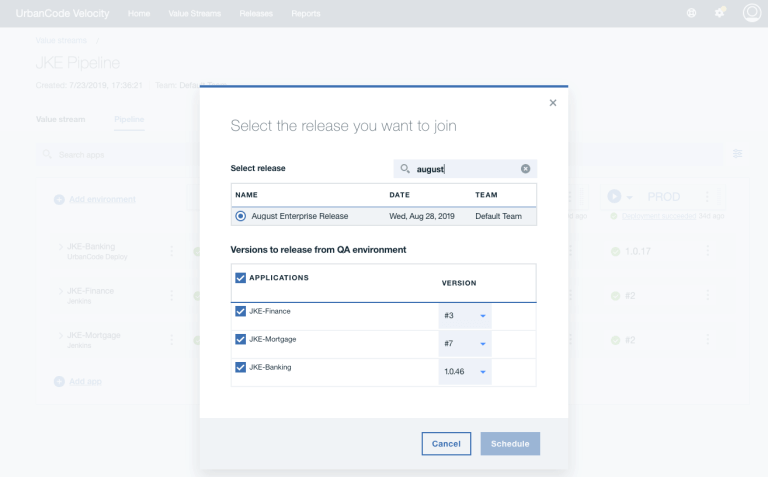
Task: Open JKE-Mortgage row kebab menu
Action: 171,340
